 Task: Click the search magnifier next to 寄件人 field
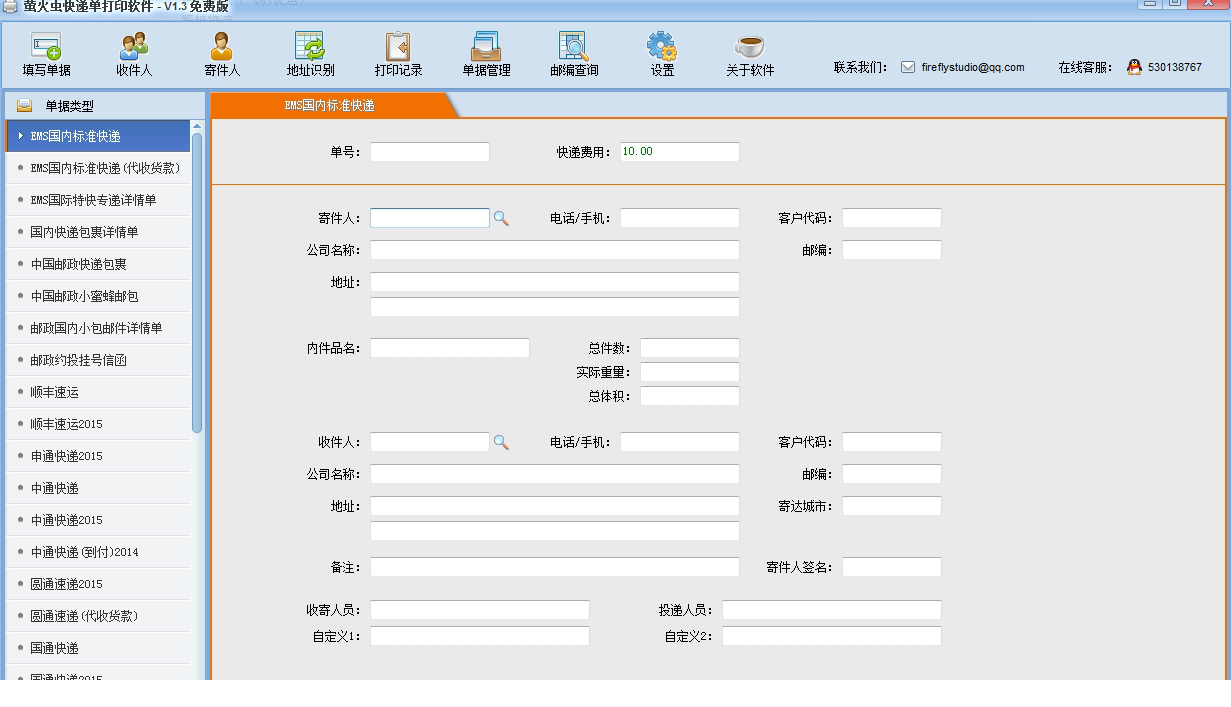pos(501,218)
